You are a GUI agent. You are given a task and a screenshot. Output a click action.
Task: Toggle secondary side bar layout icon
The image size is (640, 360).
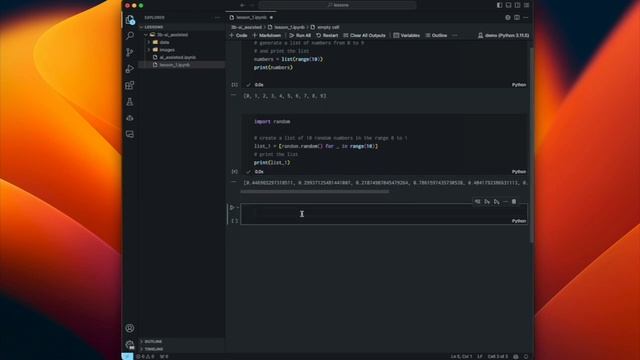[518, 5]
